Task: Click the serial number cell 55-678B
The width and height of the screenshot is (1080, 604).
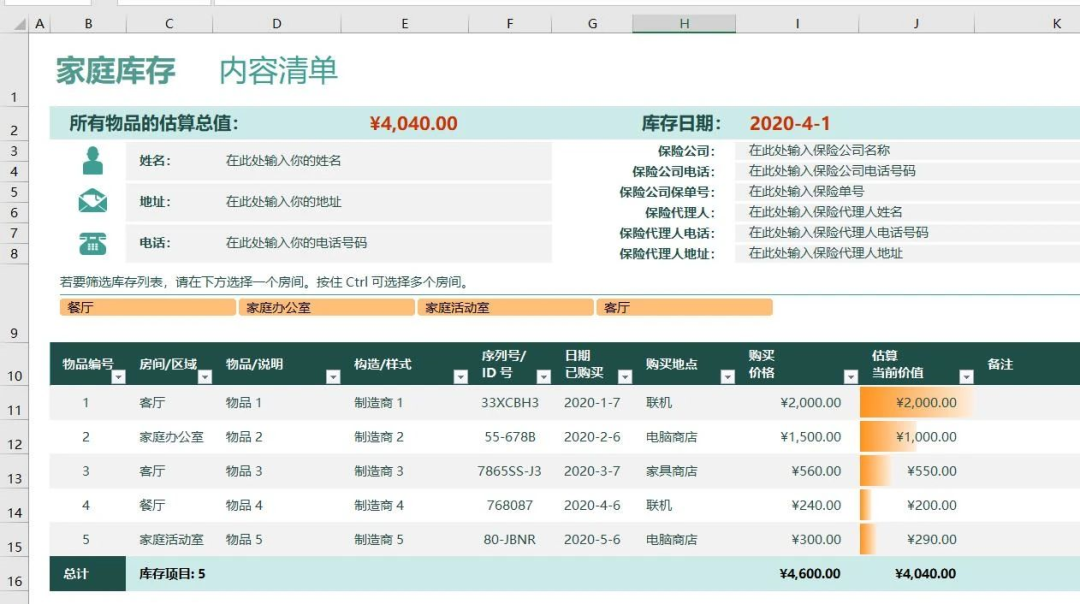Action: (x=510, y=437)
